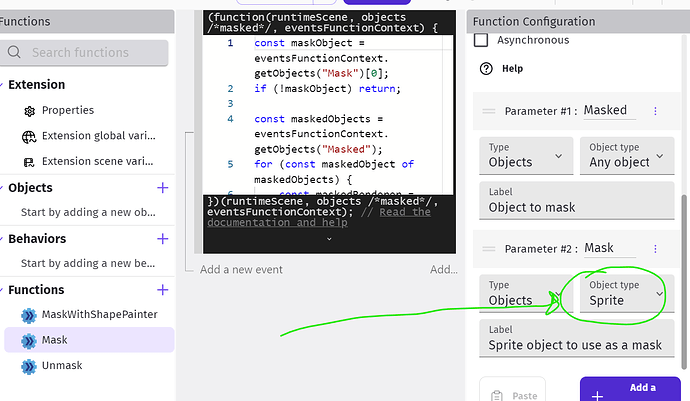Open Extension scene variables item
The width and height of the screenshot is (690, 401).
(30, 161)
